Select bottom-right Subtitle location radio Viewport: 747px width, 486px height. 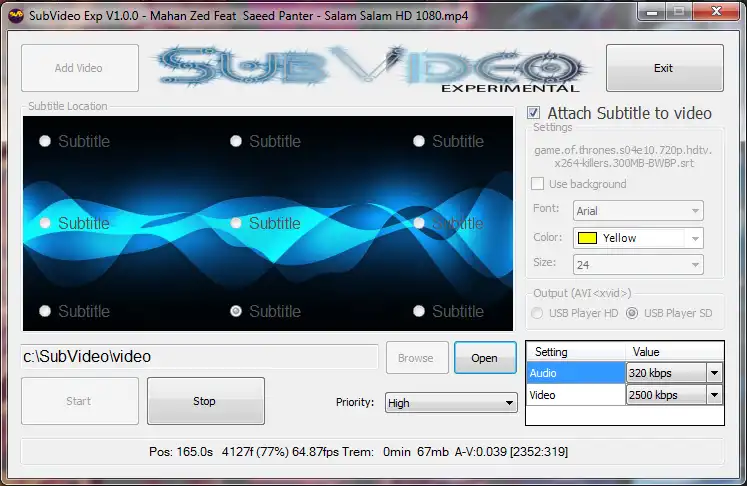click(419, 311)
